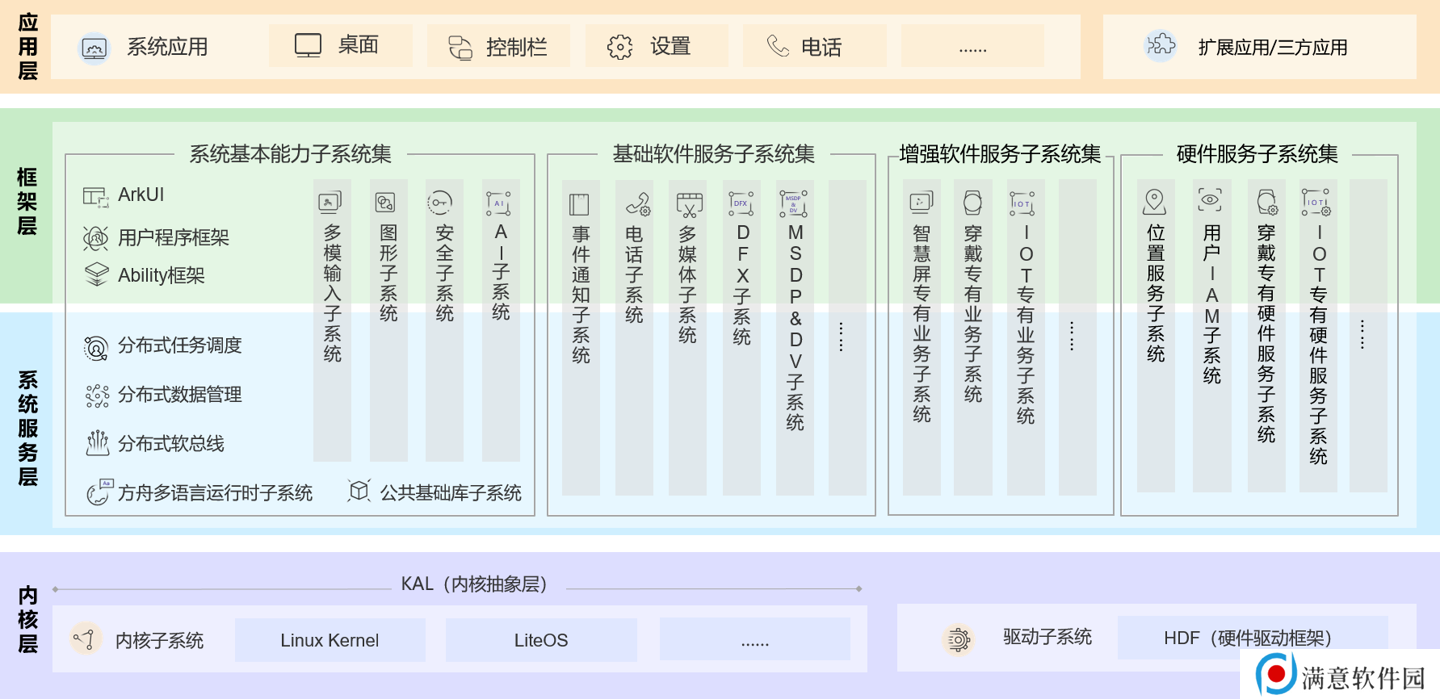Screen dimensions: 1440x699
Task: Click the ellipsis column in 增强软件服务子系统集
Action: (1077, 337)
